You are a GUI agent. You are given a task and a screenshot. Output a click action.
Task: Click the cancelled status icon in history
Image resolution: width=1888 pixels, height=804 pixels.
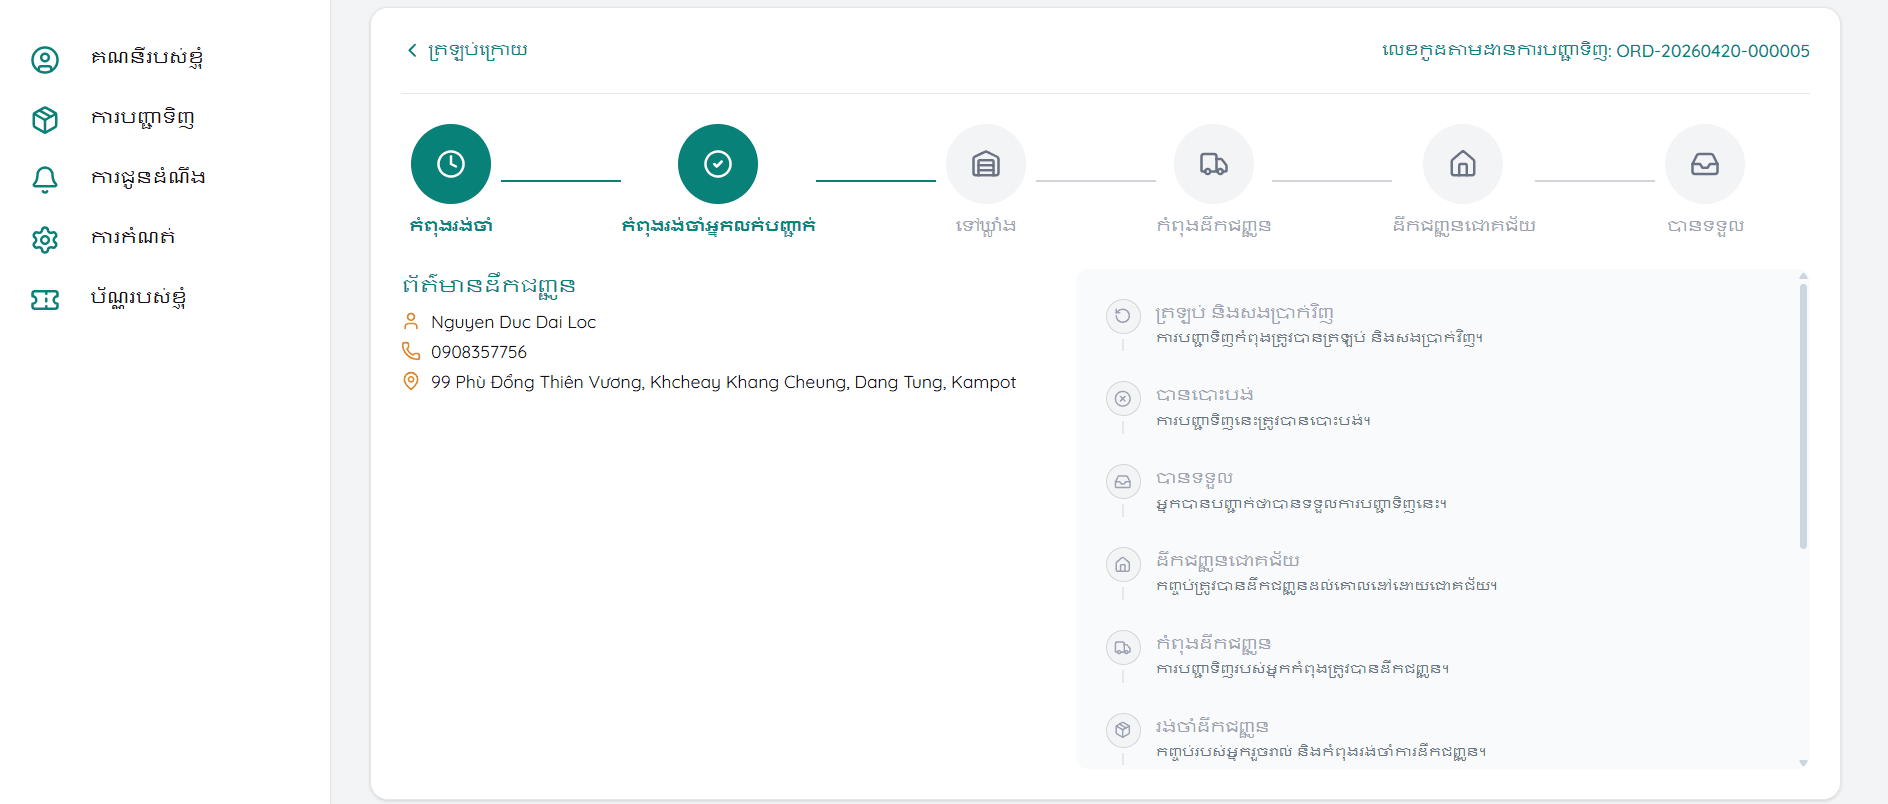pyautogui.click(x=1123, y=399)
